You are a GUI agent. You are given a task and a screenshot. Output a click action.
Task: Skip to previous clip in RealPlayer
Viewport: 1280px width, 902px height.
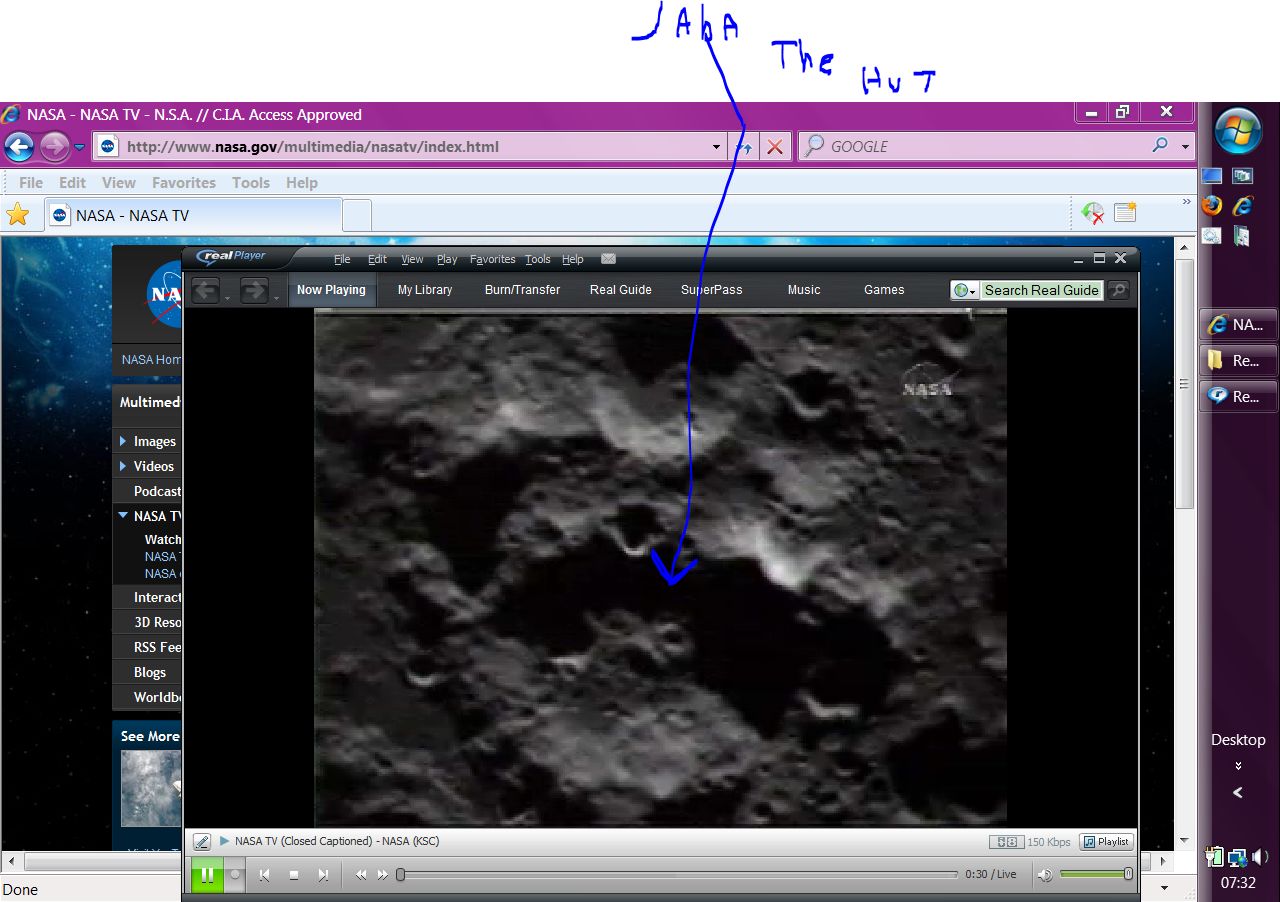pos(264,874)
